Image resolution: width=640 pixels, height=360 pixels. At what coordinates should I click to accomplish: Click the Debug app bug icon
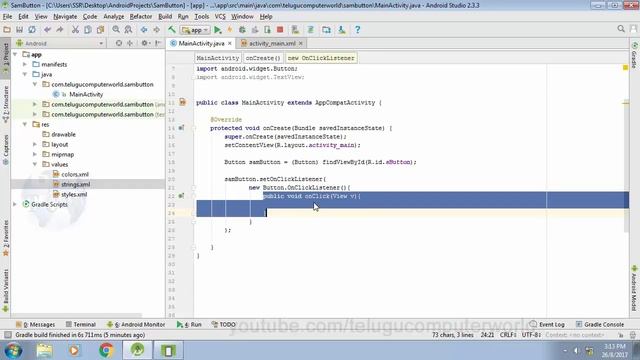pyautogui.click(x=242, y=29)
